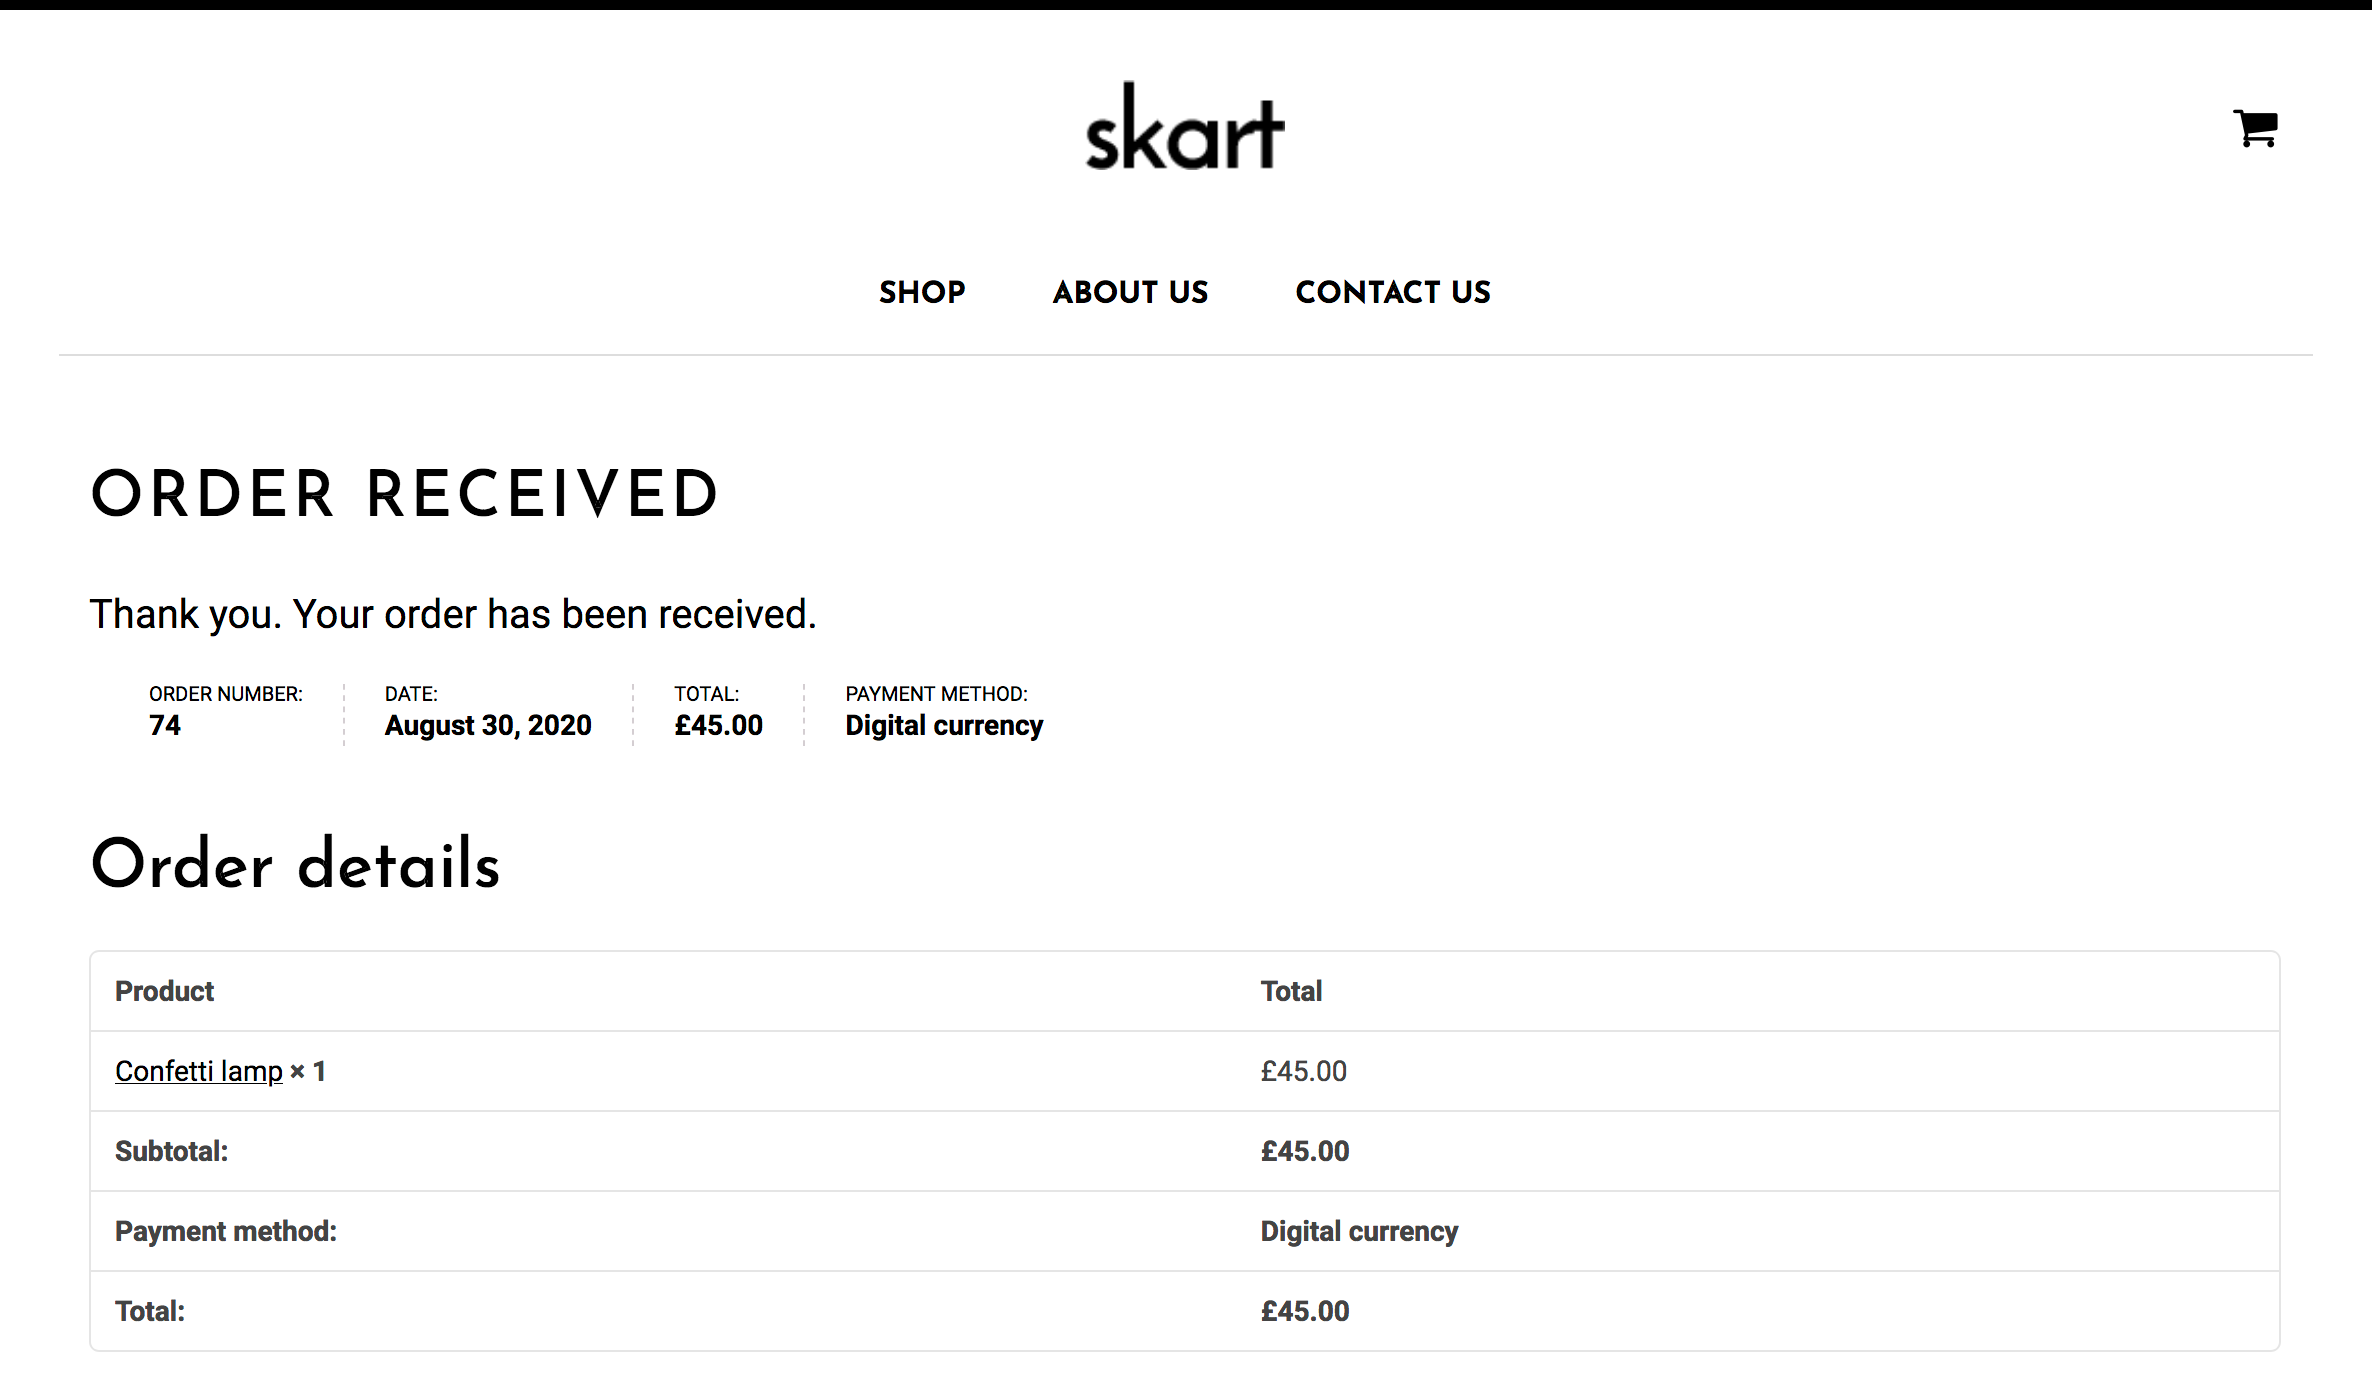
Task: Go to the SHOP menu item
Action: point(922,292)
